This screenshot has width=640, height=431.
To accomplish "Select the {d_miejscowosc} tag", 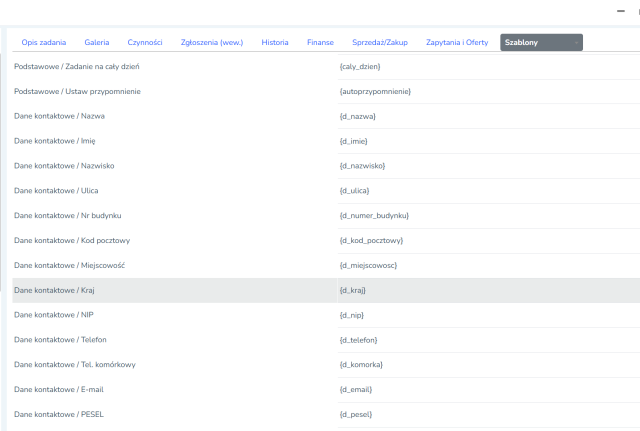I will point(368,265).
